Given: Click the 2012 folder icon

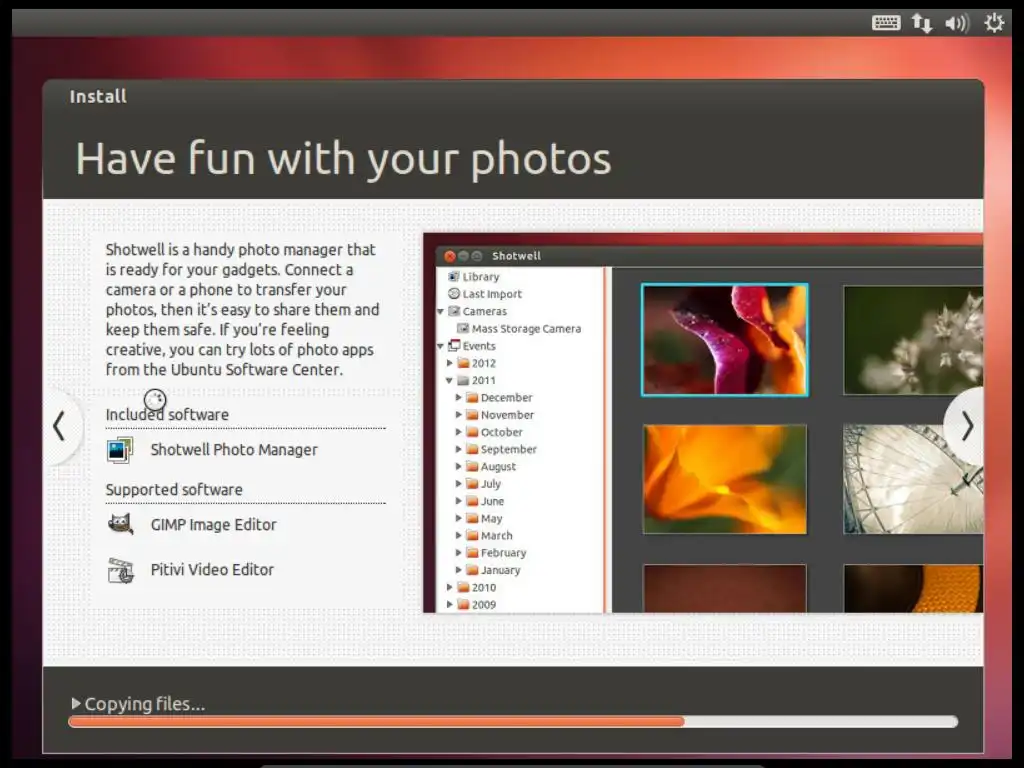Looking at the screenshot, I should click(x=463, y=363).
